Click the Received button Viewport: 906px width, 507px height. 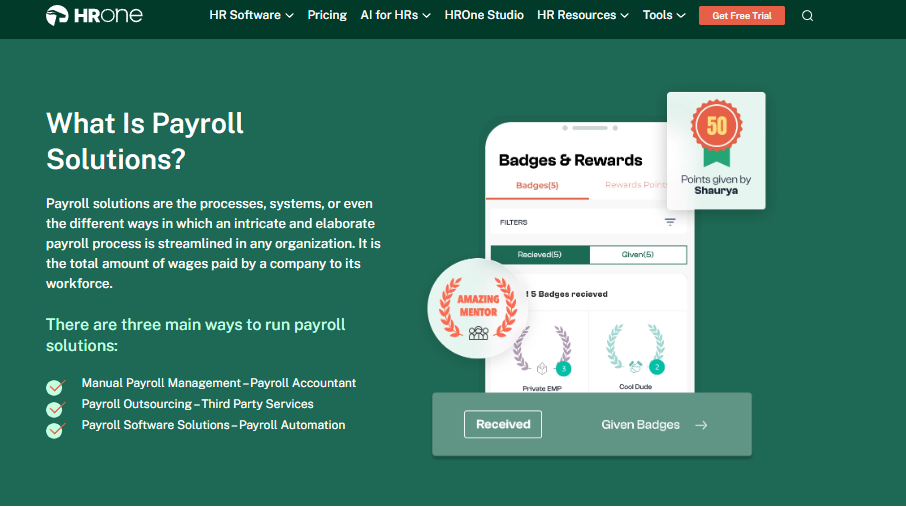click(503, 424)
